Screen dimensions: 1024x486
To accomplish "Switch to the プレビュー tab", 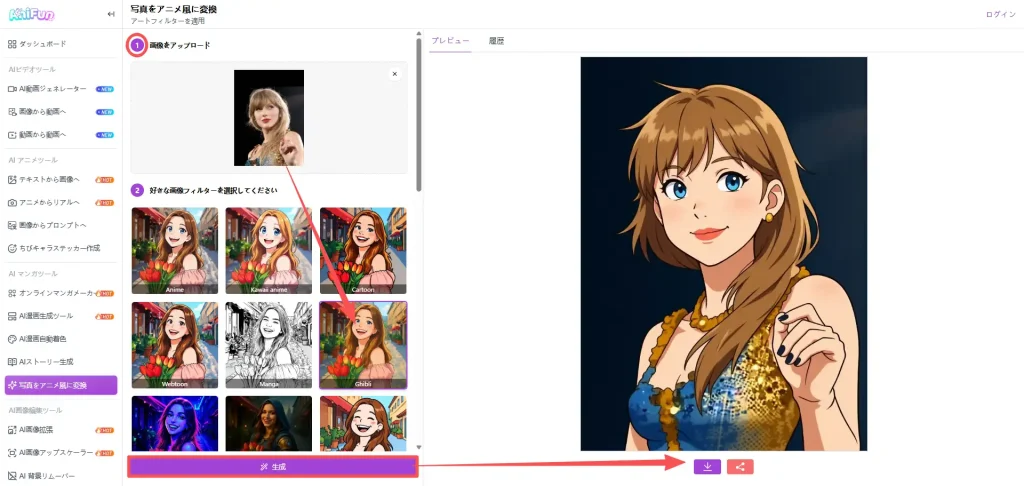I will pos(450,40).
